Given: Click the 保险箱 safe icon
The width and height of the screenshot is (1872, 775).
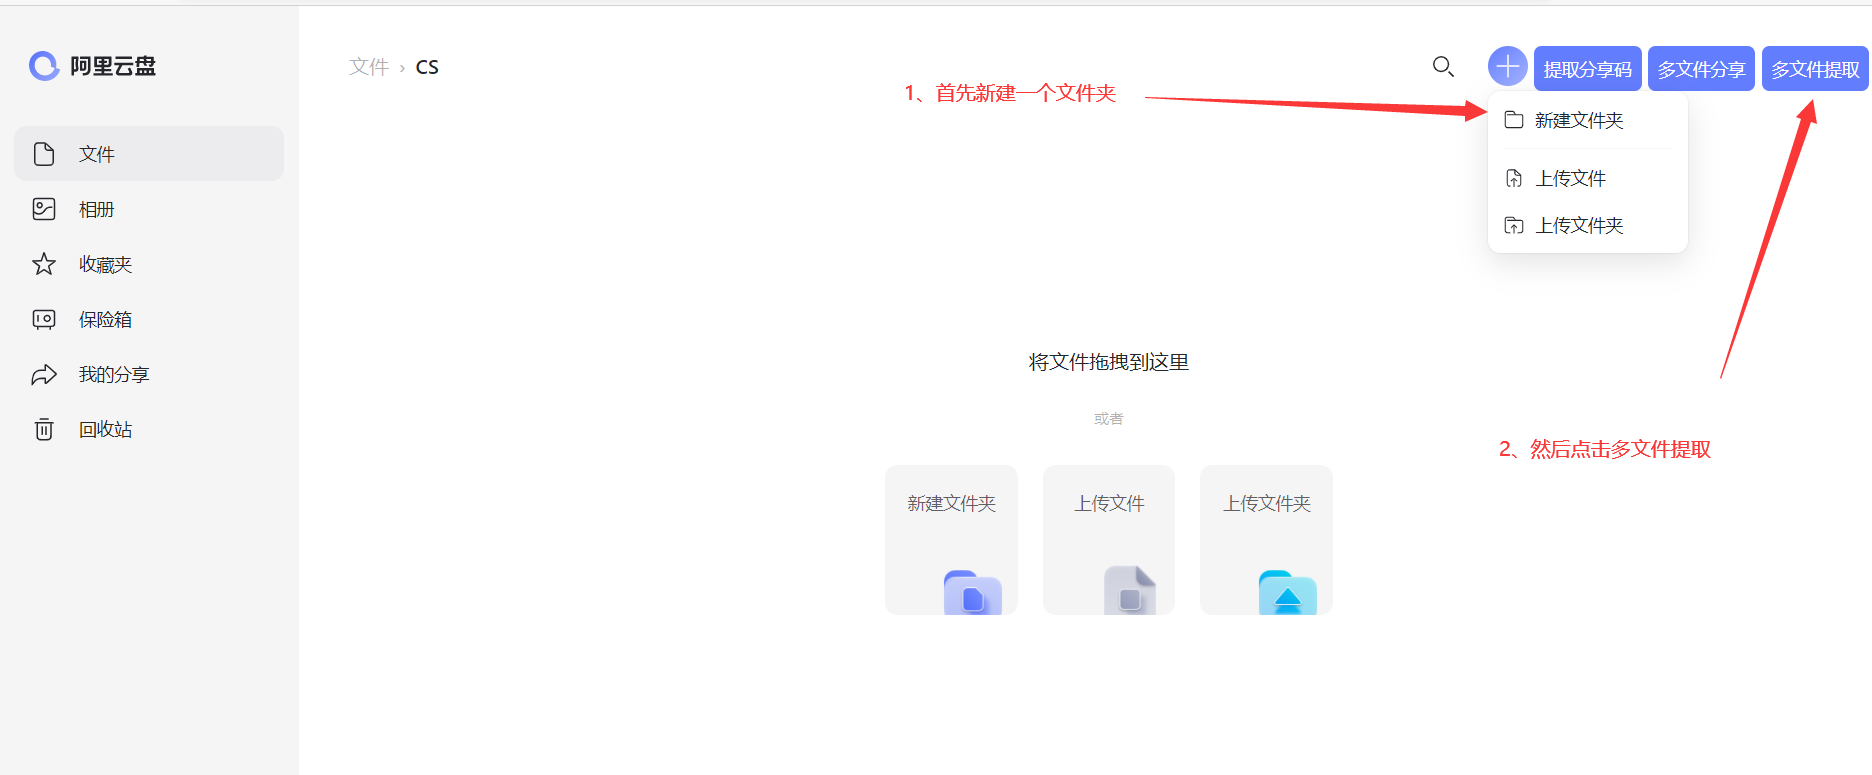Looking at the screenshot, I should 44,319.
